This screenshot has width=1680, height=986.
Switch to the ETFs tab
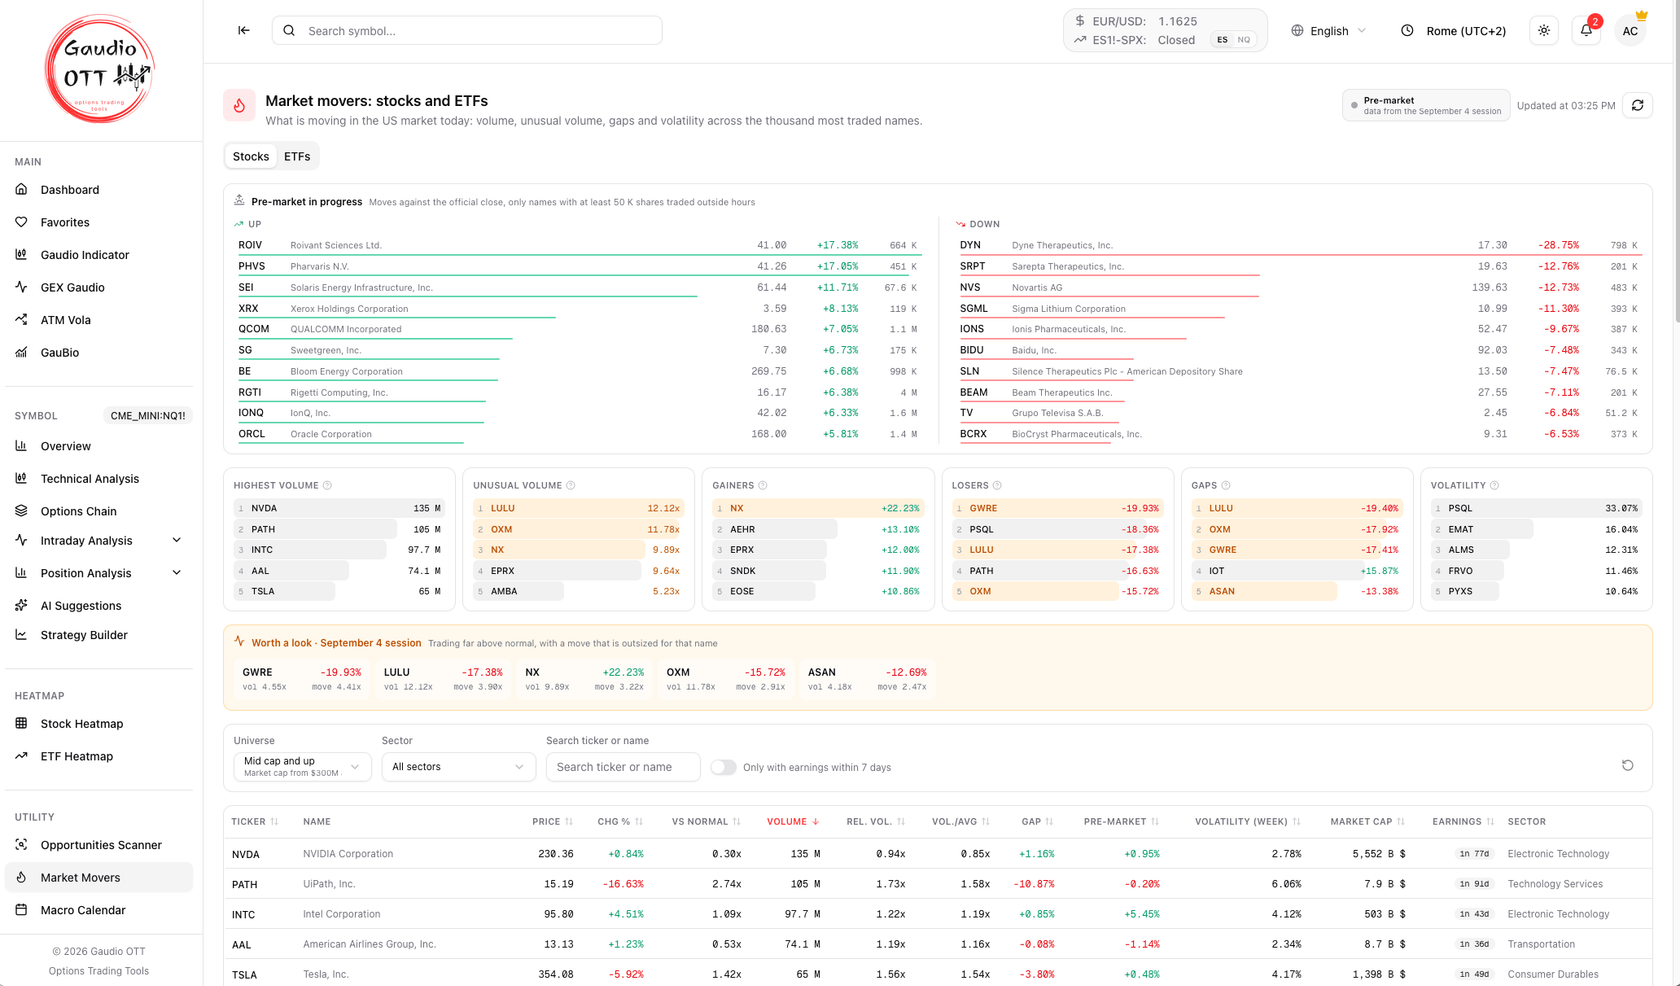point(297,157)
